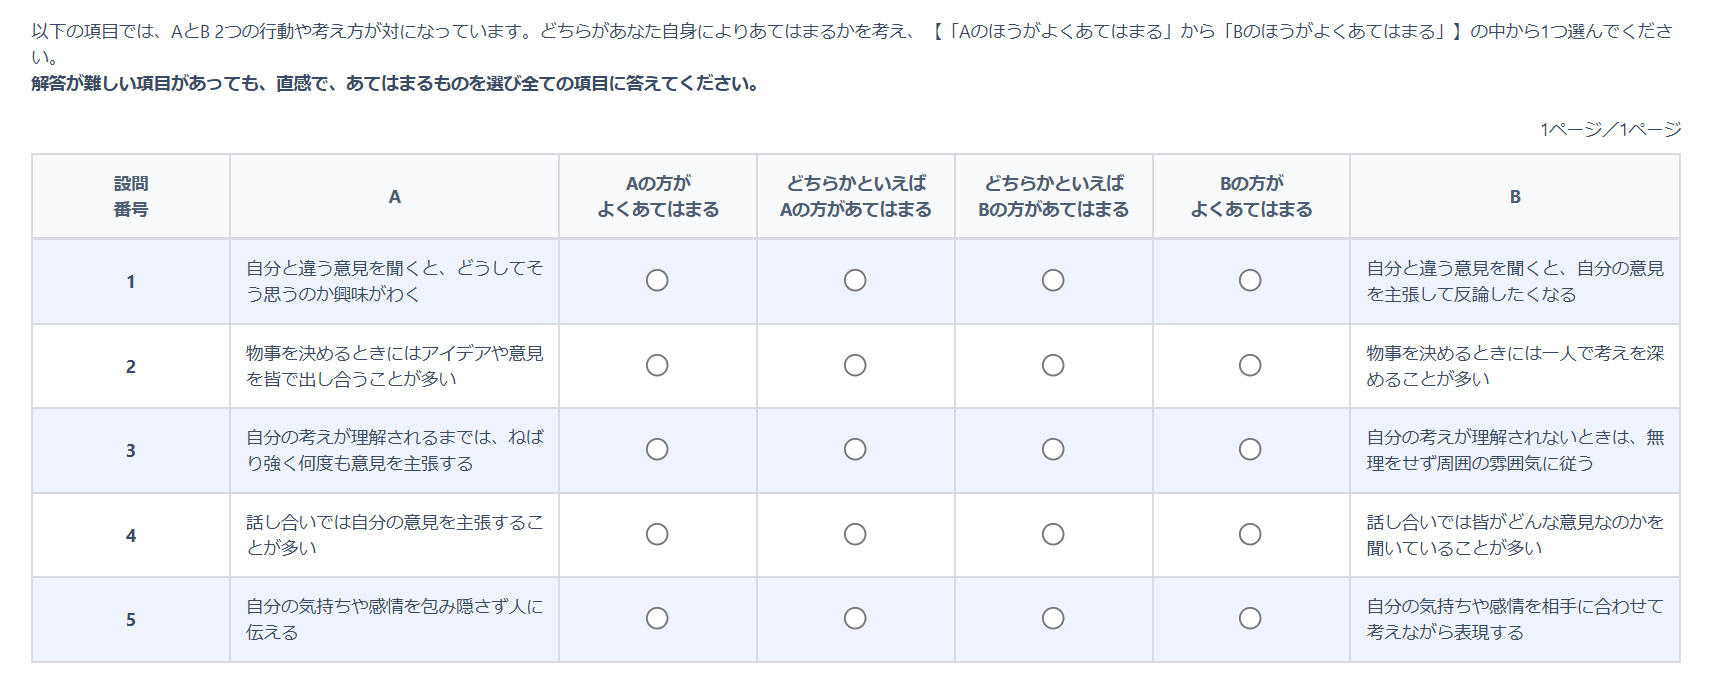
Task: Select 'どちらかといえばBの方があてはまる' for question 4
Action: click(1053, 534)
